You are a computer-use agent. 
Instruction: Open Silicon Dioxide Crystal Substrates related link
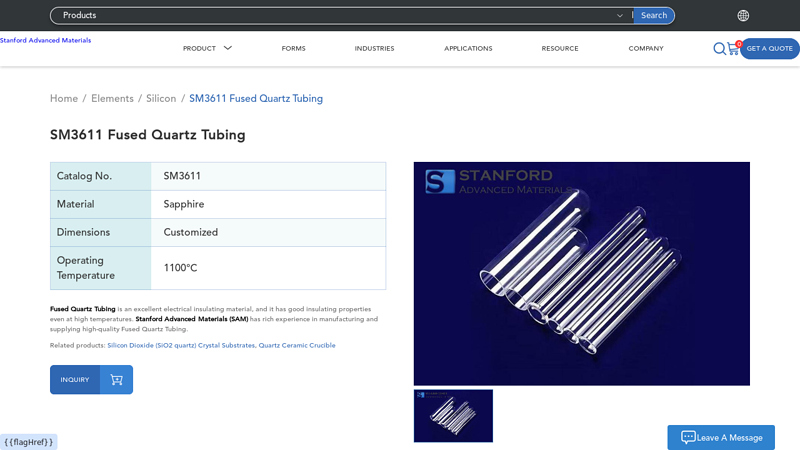pos(181,345)
